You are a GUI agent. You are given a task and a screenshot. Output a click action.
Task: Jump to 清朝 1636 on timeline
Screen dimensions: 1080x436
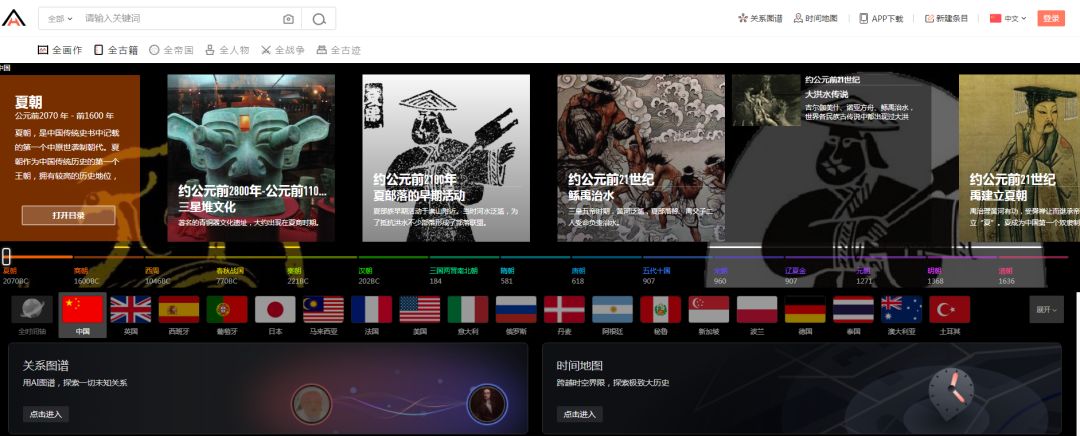pyautogui.click(x=1007, y=276)
